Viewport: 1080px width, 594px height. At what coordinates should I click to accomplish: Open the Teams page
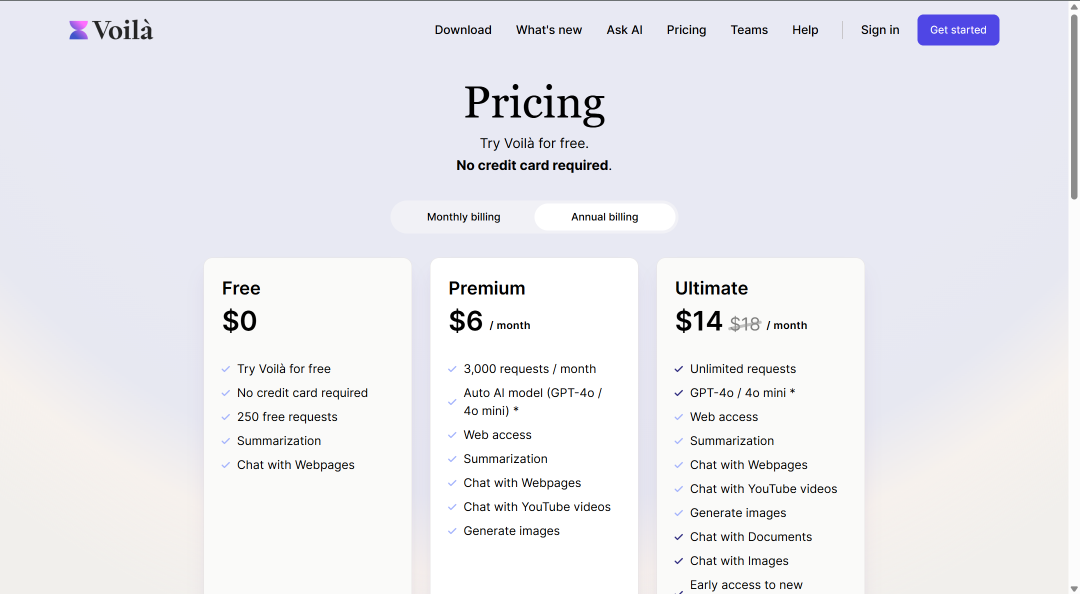pos(749,30)
